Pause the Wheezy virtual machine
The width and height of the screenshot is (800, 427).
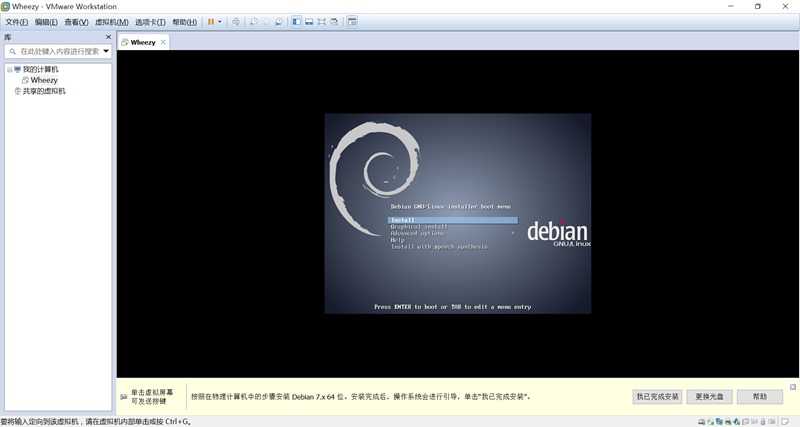point(211,22)
